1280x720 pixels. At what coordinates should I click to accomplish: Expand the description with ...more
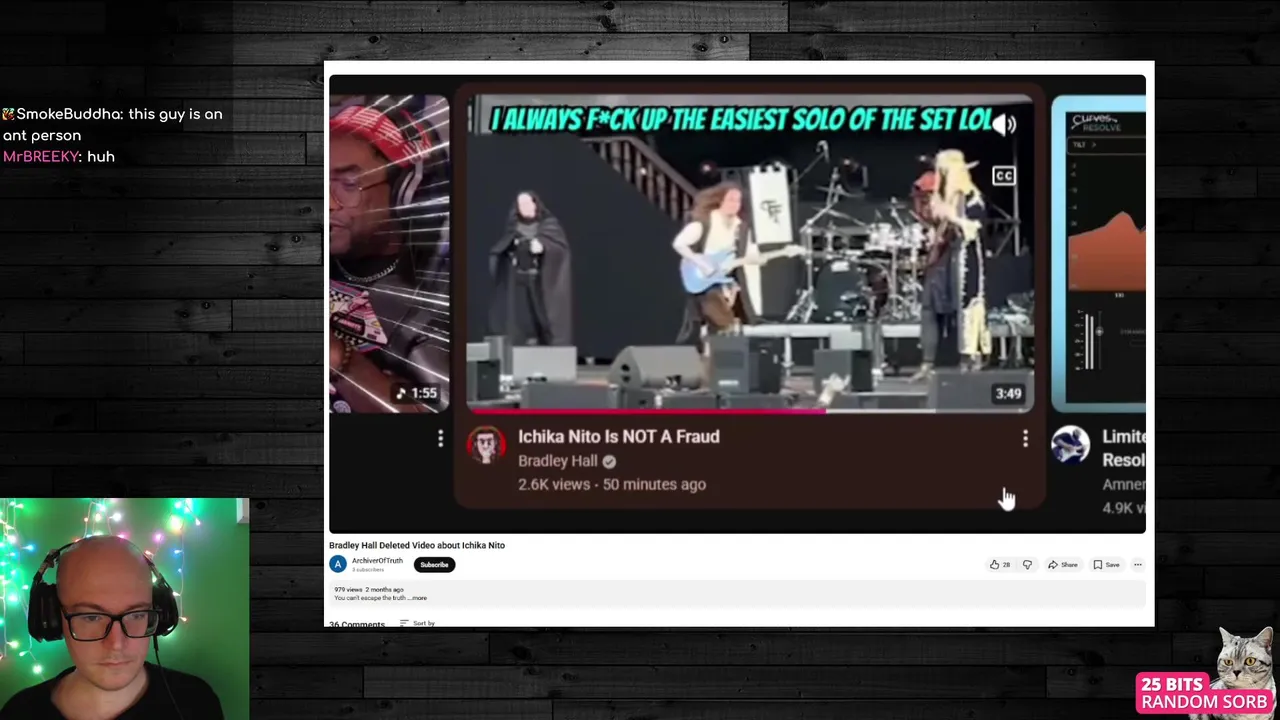(x=418, y=598)
